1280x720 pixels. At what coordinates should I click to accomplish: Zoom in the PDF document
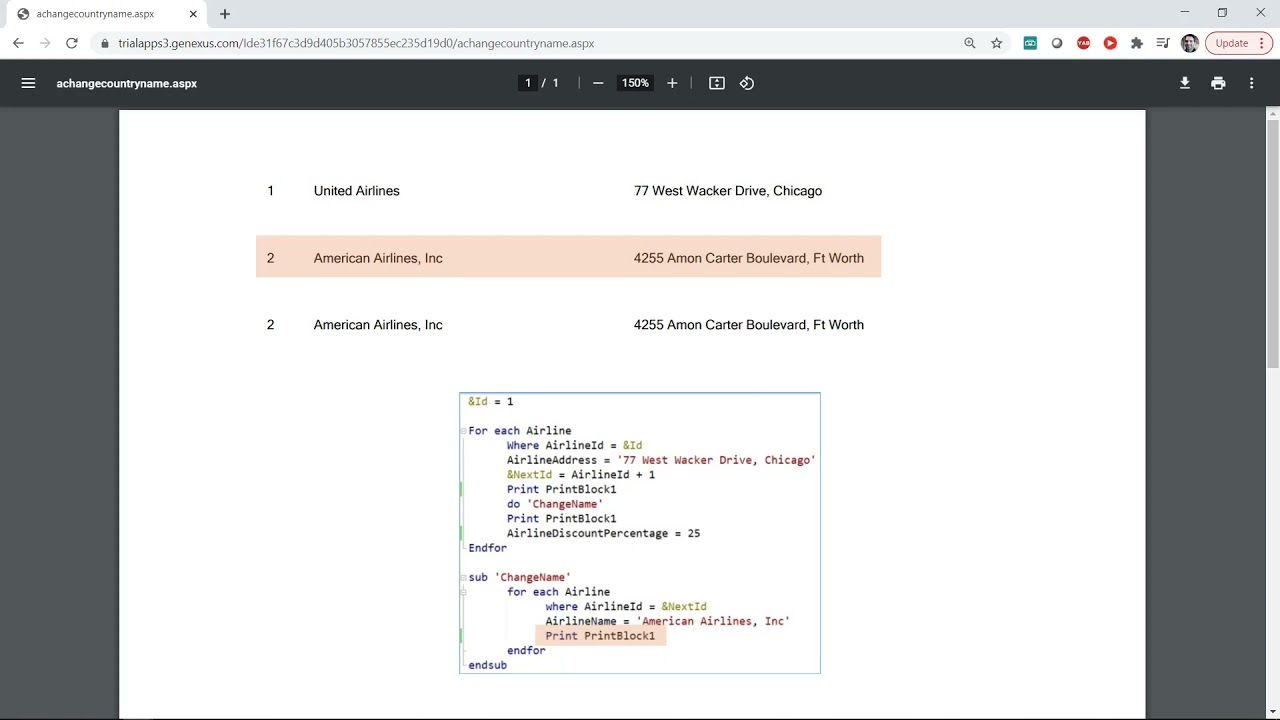(672, 83)
